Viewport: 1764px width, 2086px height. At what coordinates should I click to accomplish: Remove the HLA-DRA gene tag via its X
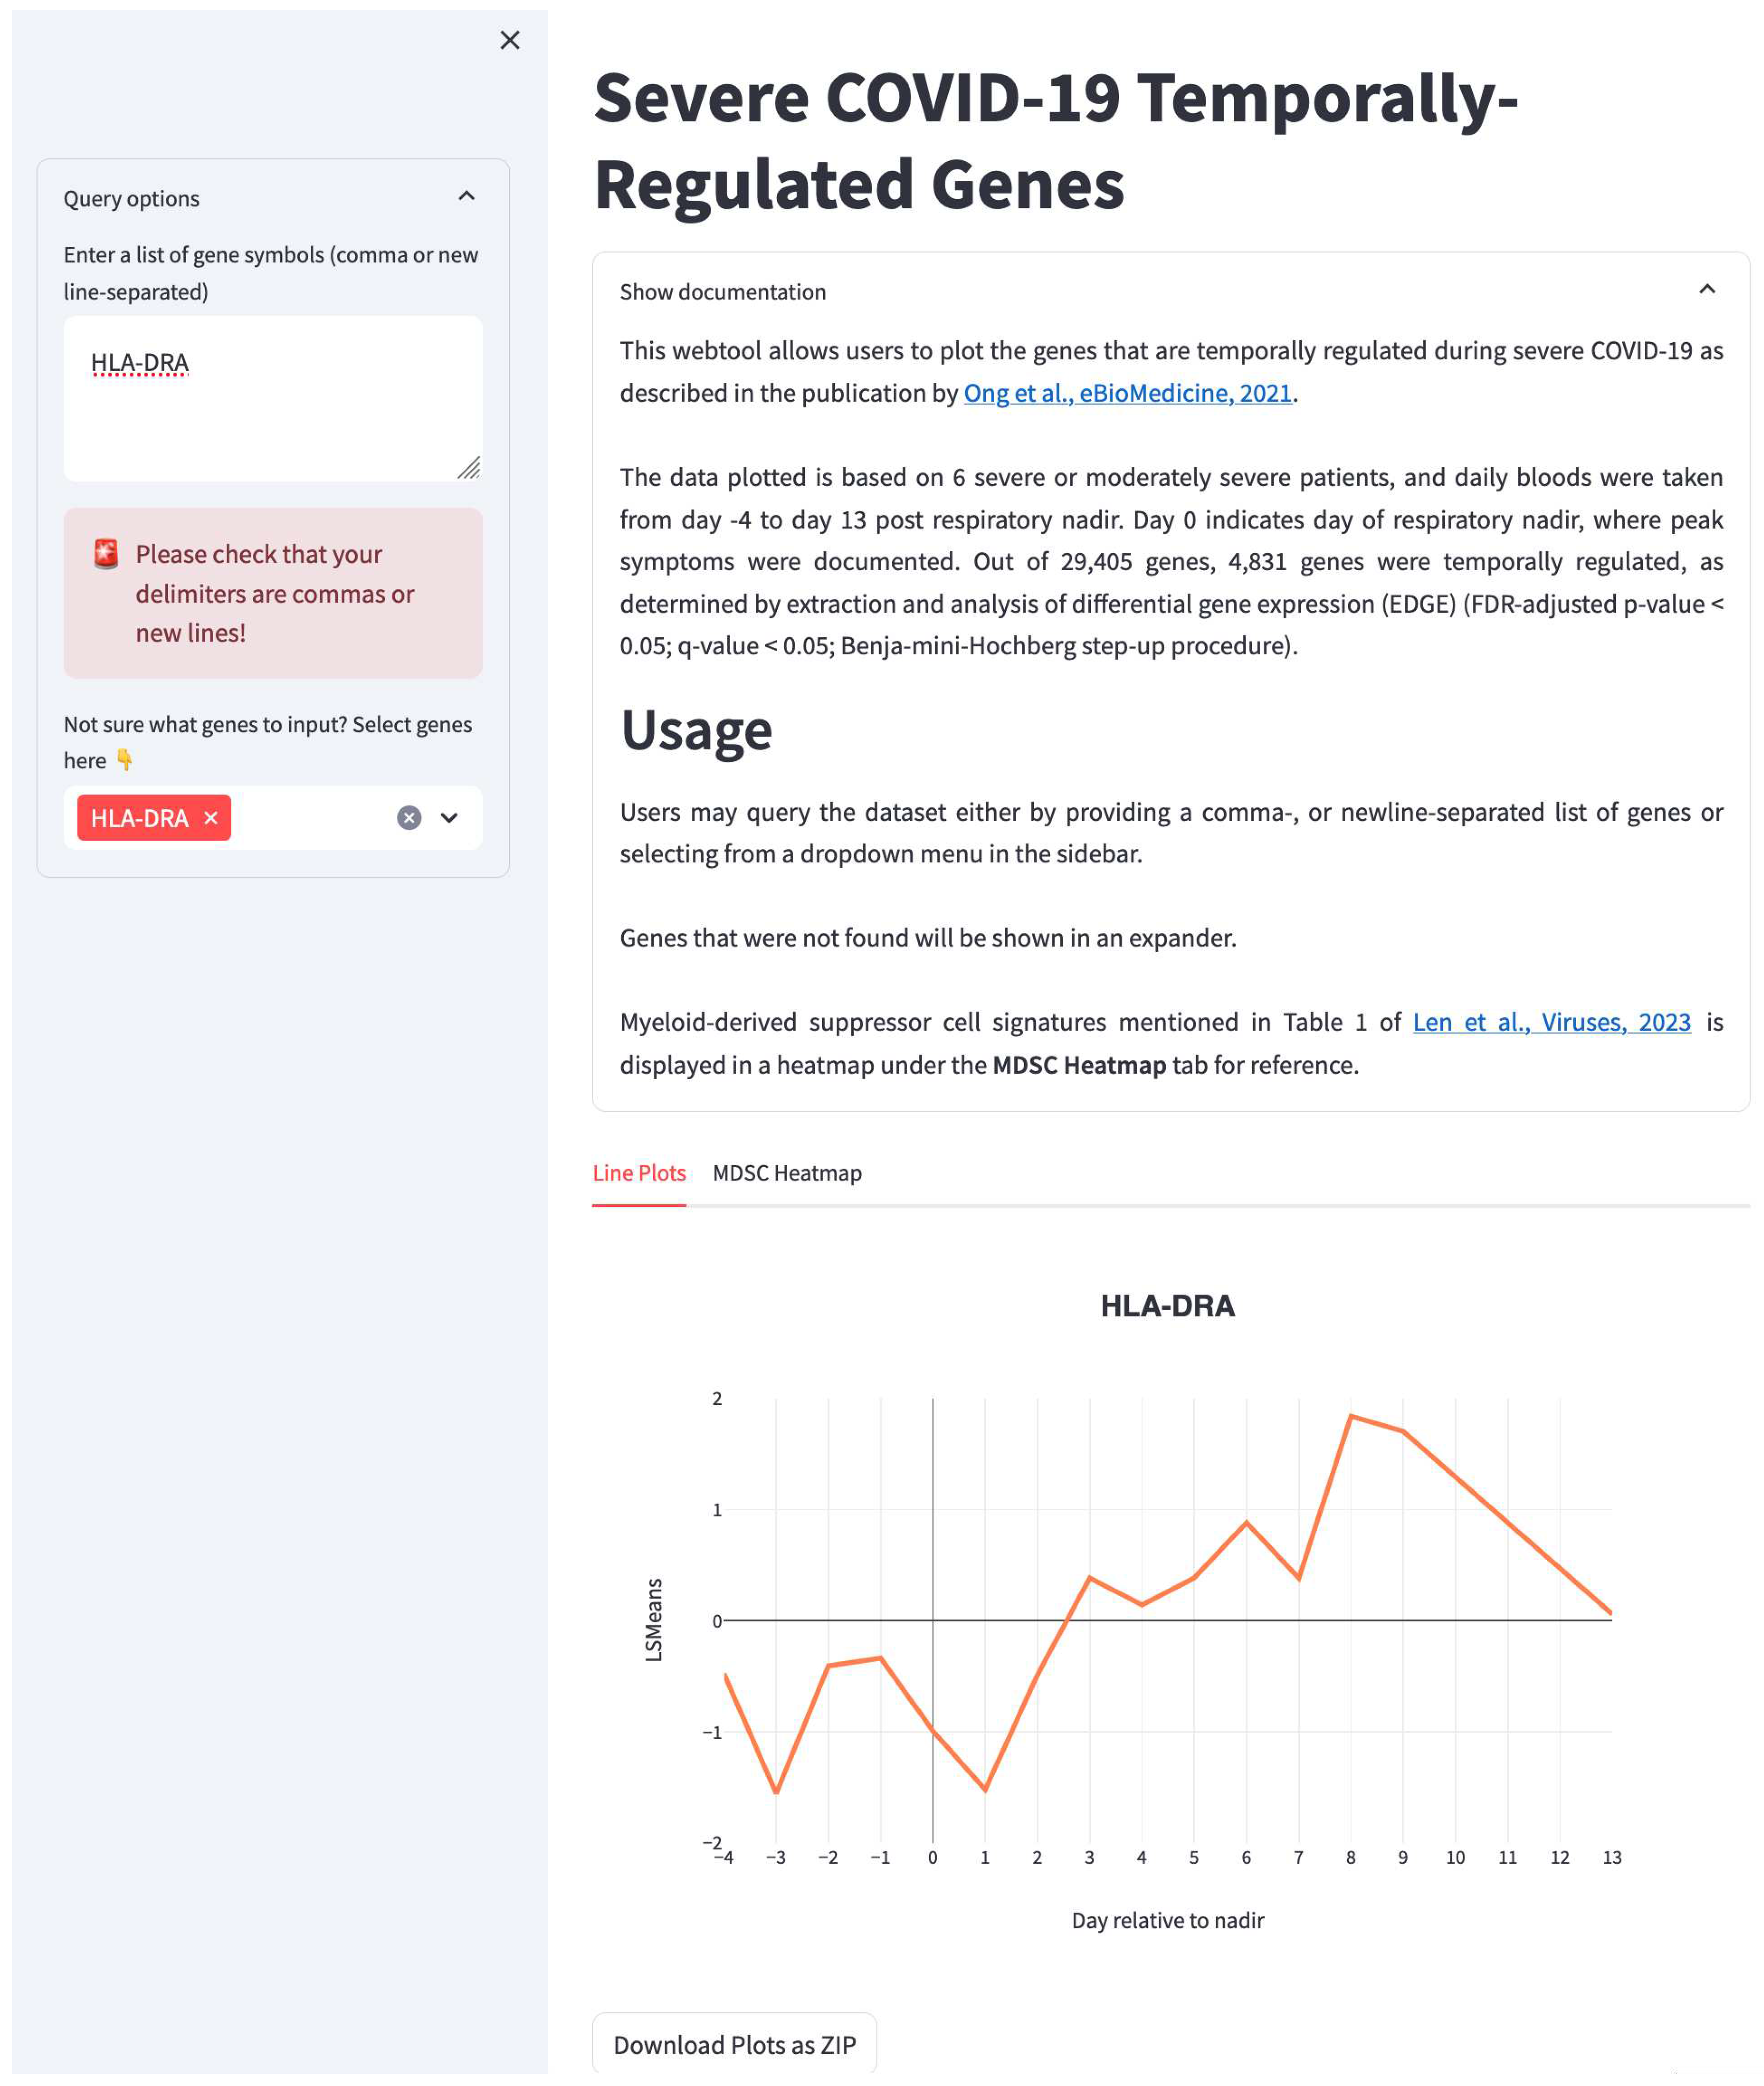pyautogui.click(x=211, y=818)
